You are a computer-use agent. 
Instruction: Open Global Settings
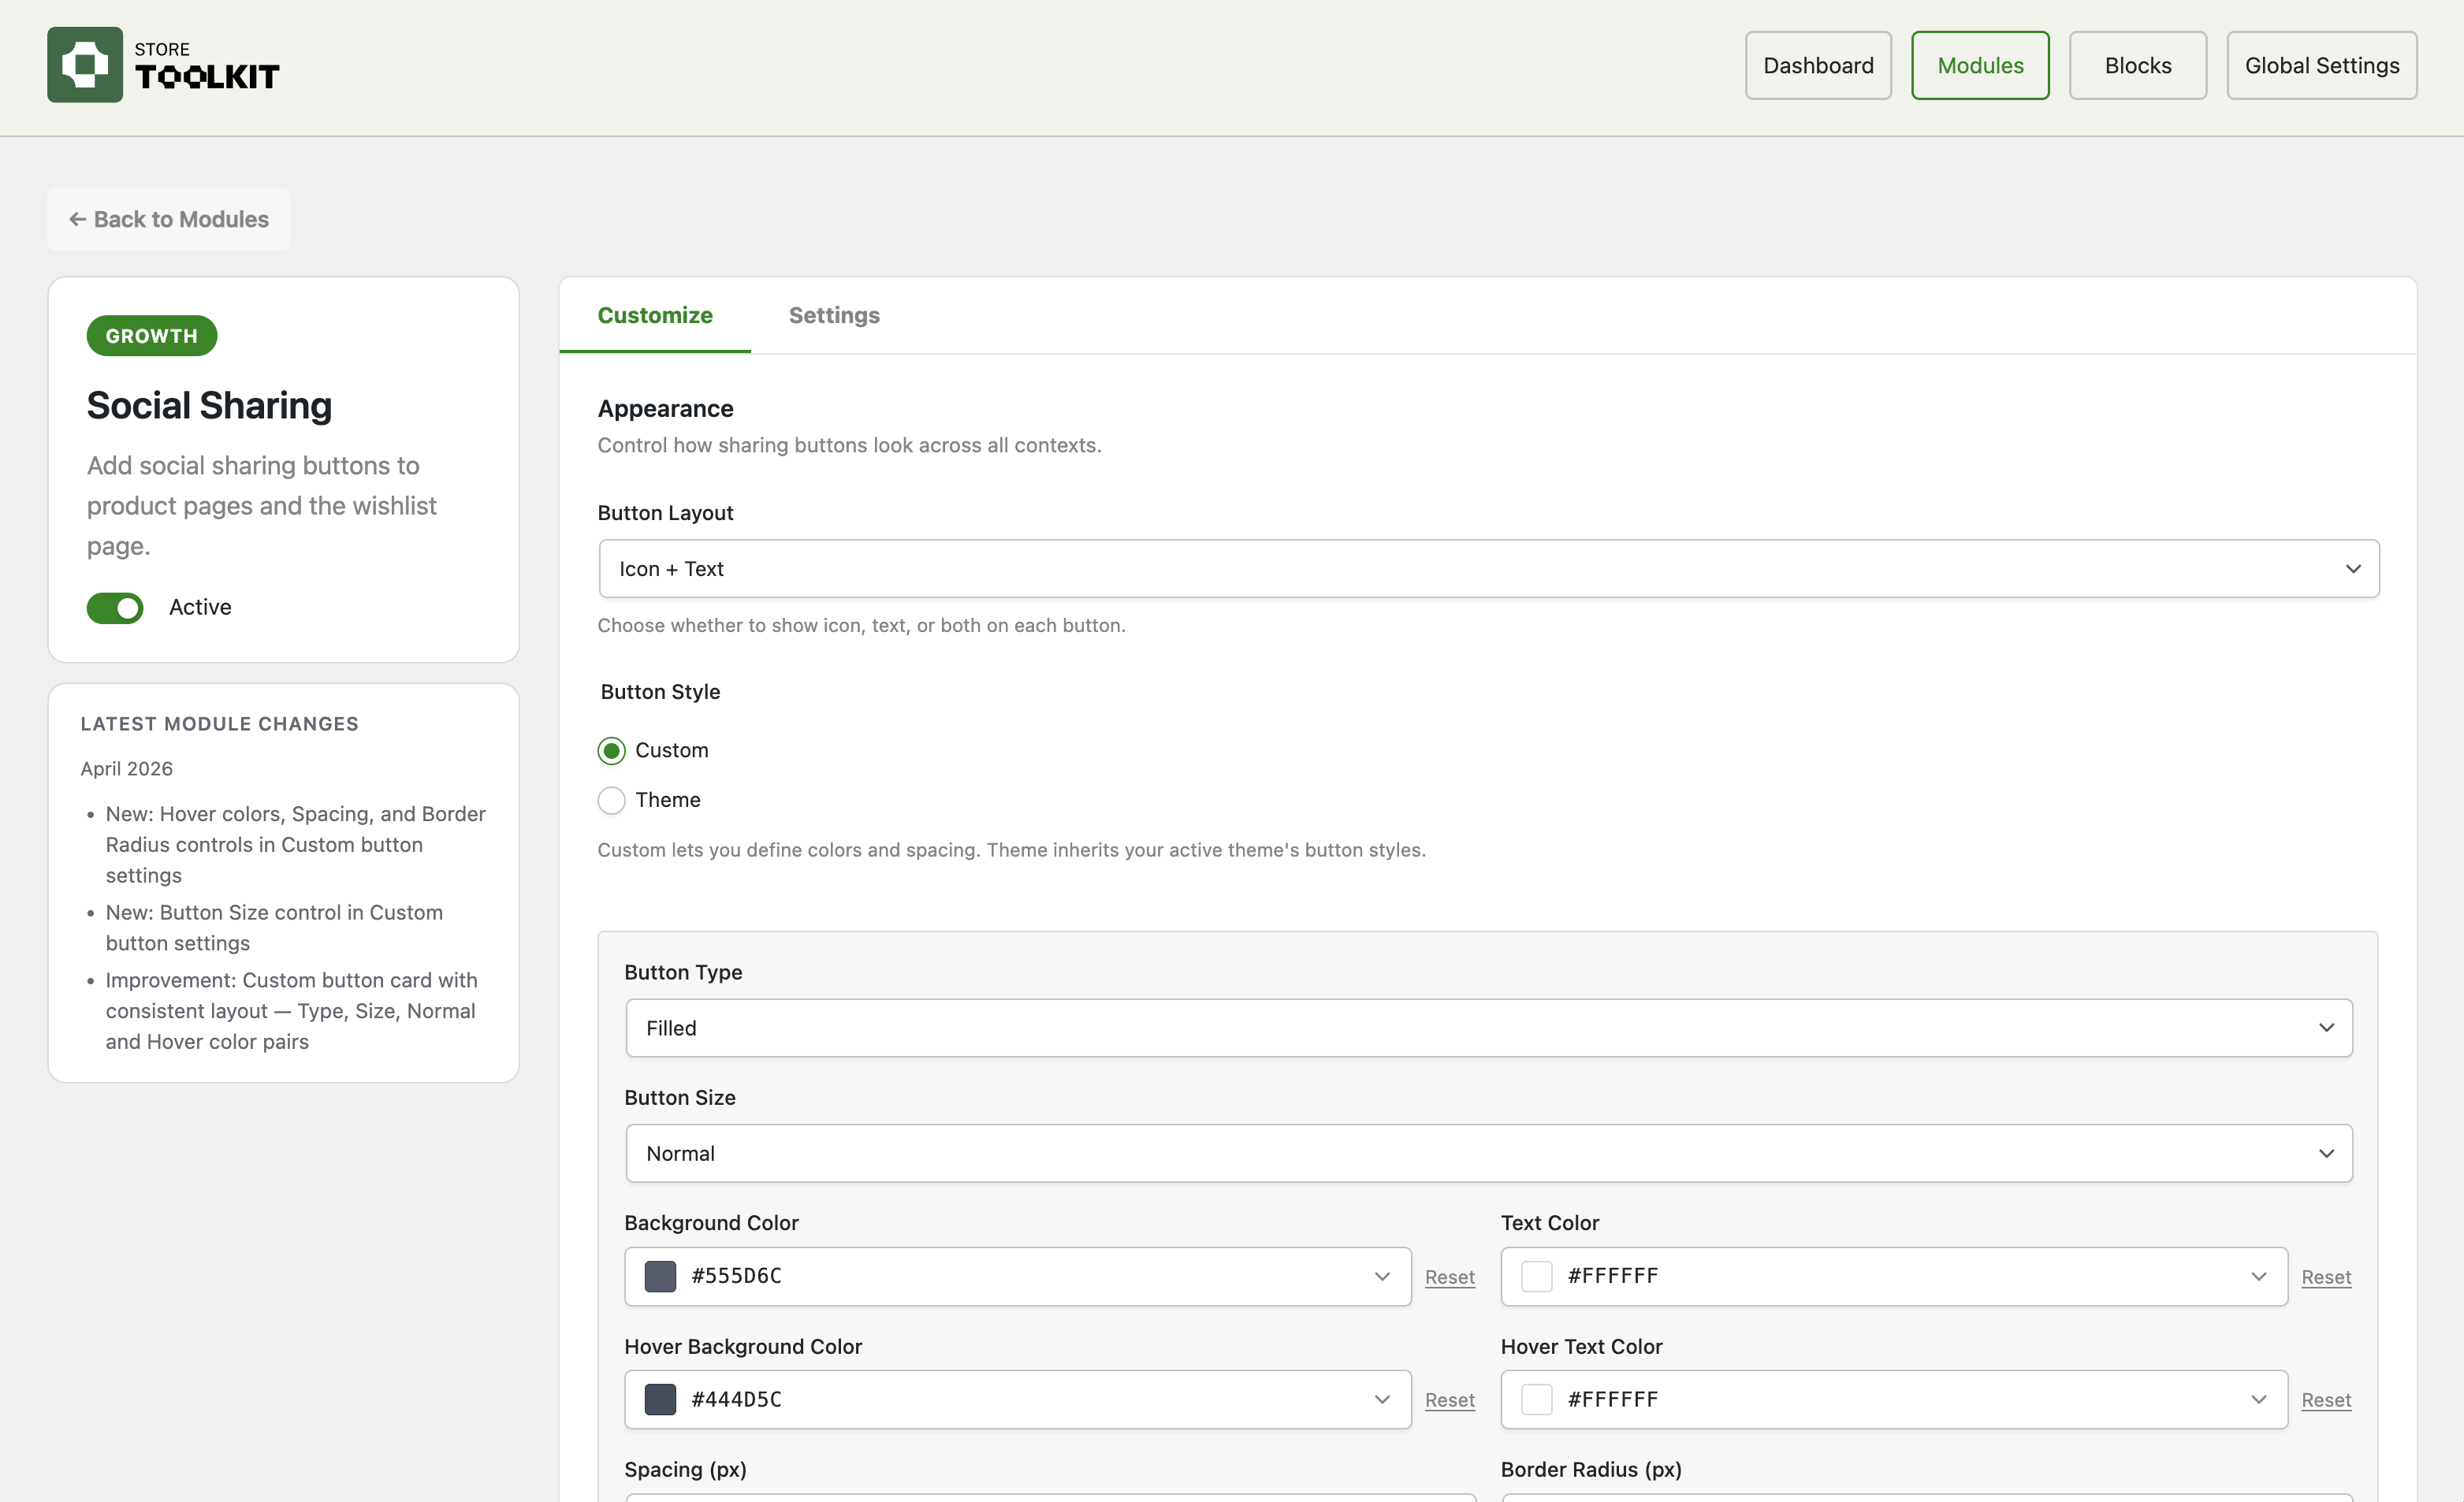[x=2322, y=66]
